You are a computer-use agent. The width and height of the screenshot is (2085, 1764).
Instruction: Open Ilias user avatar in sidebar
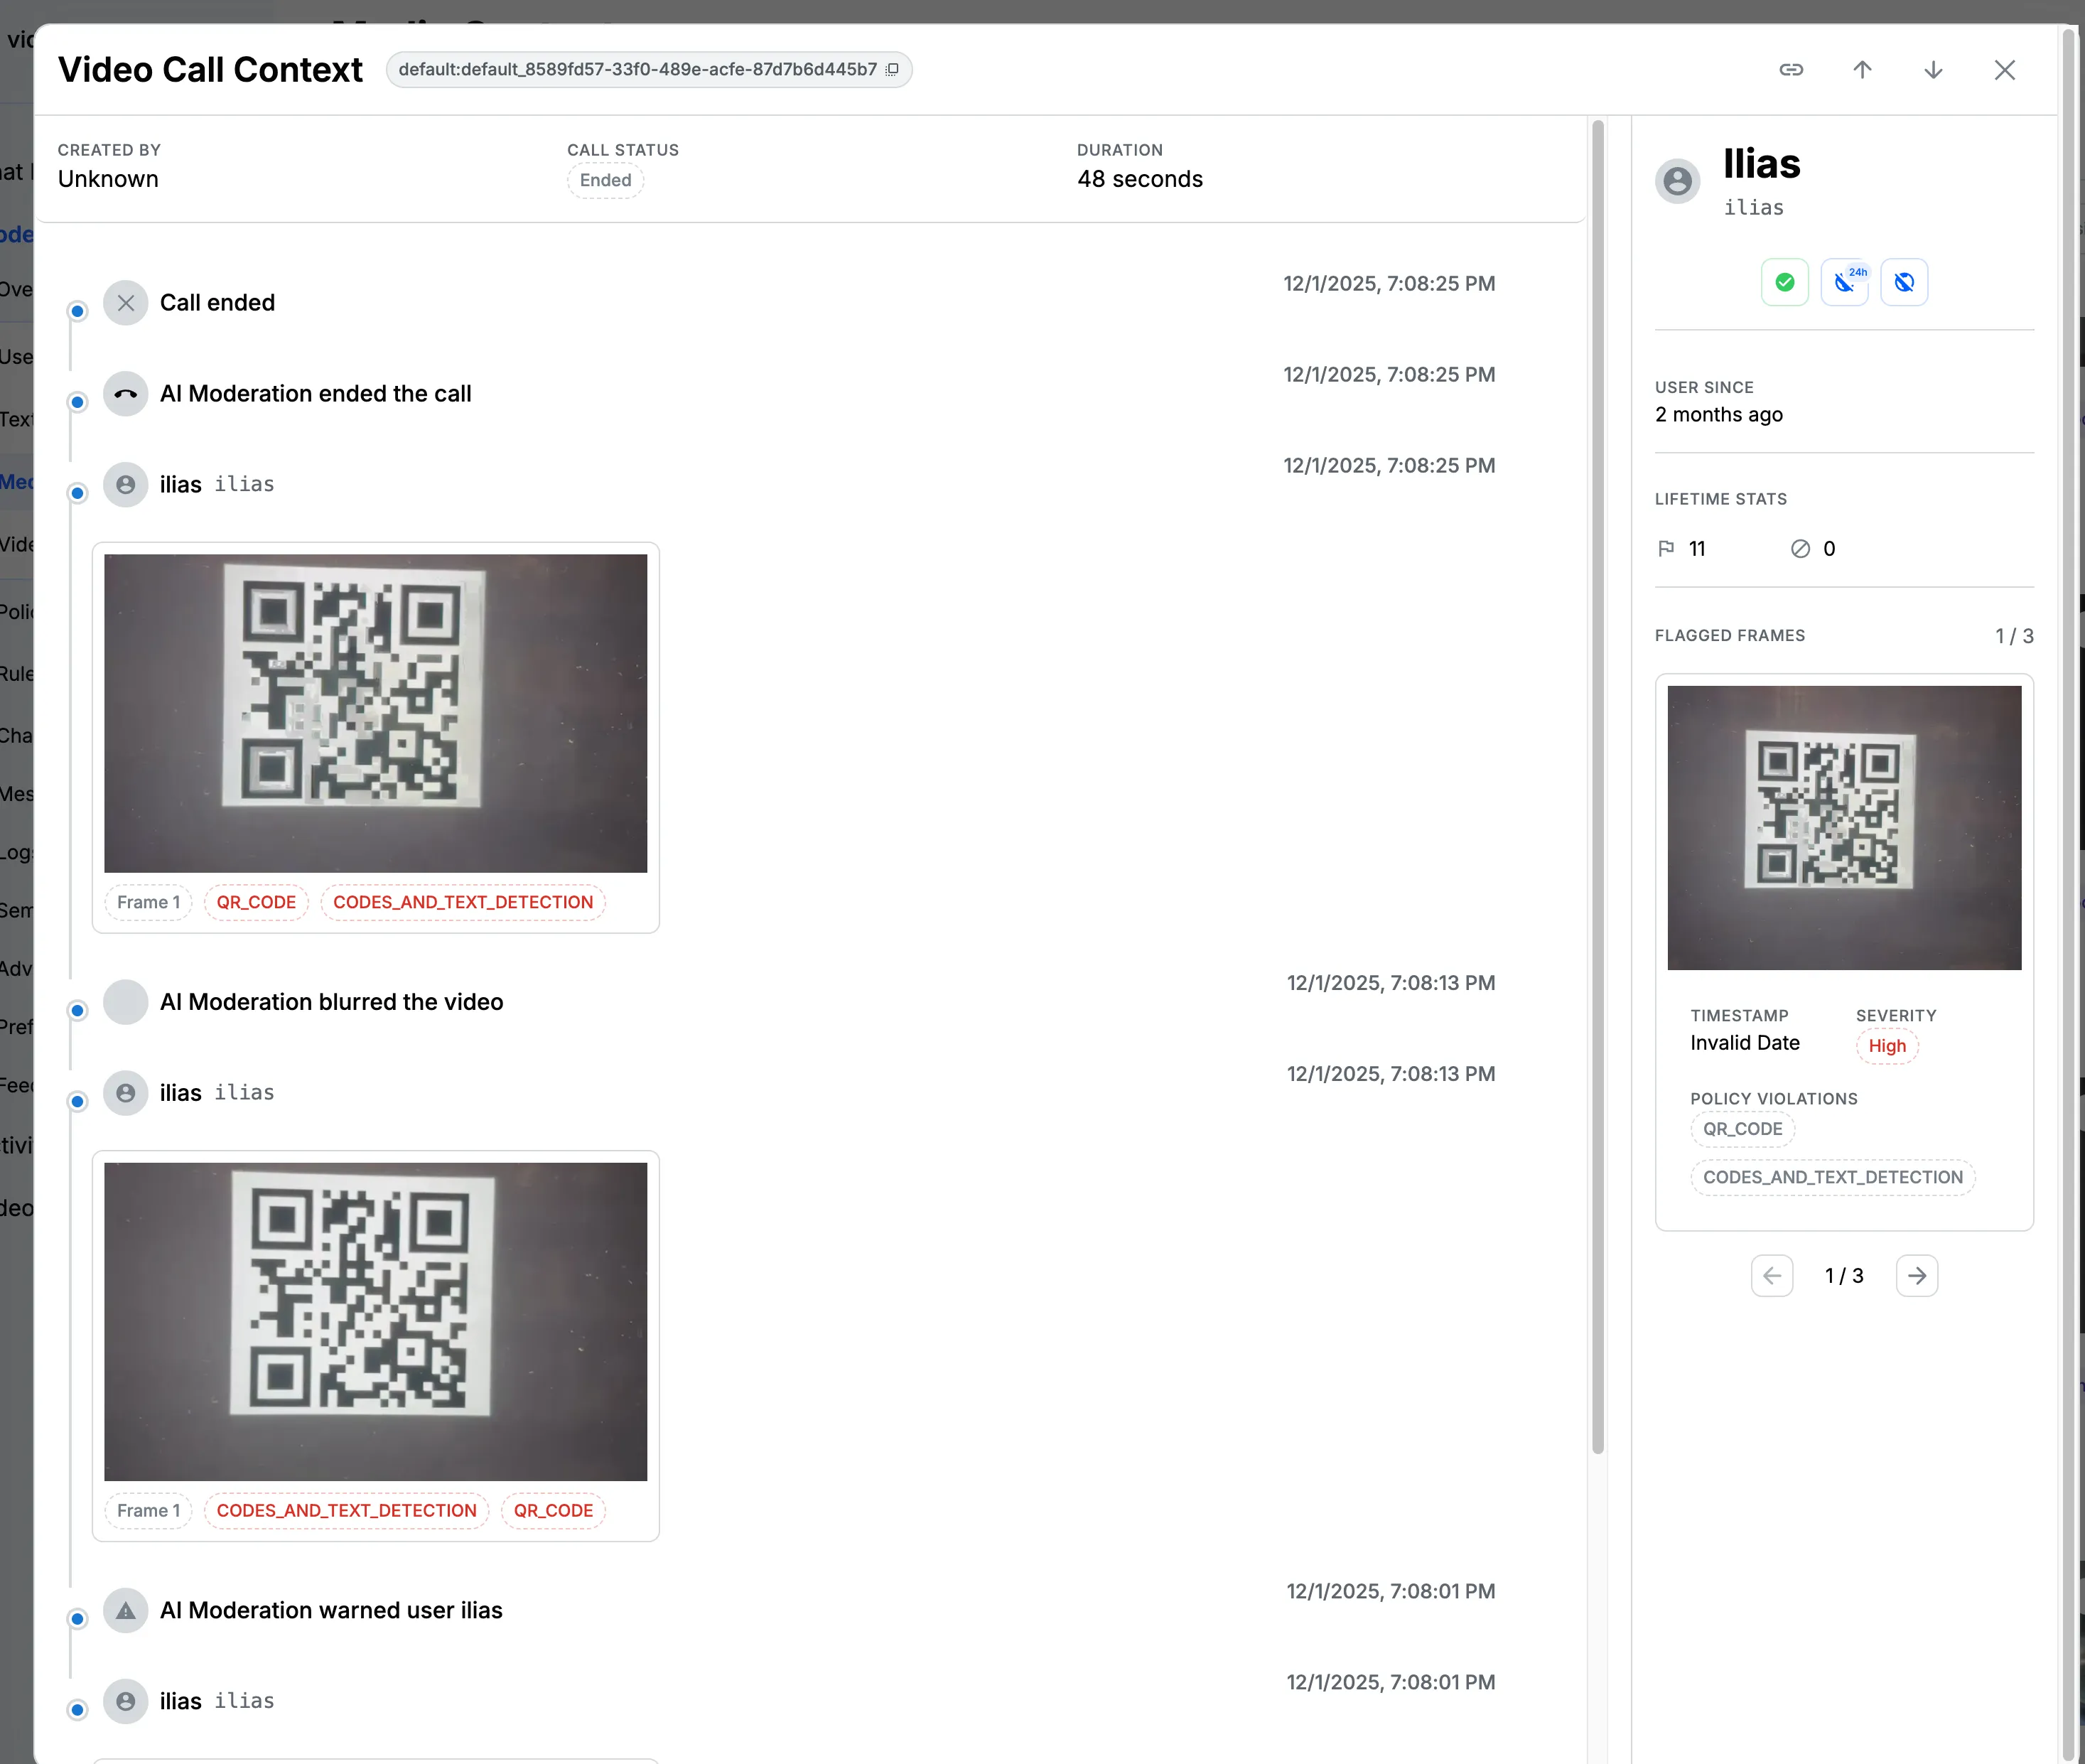(x=1677, y=181)
